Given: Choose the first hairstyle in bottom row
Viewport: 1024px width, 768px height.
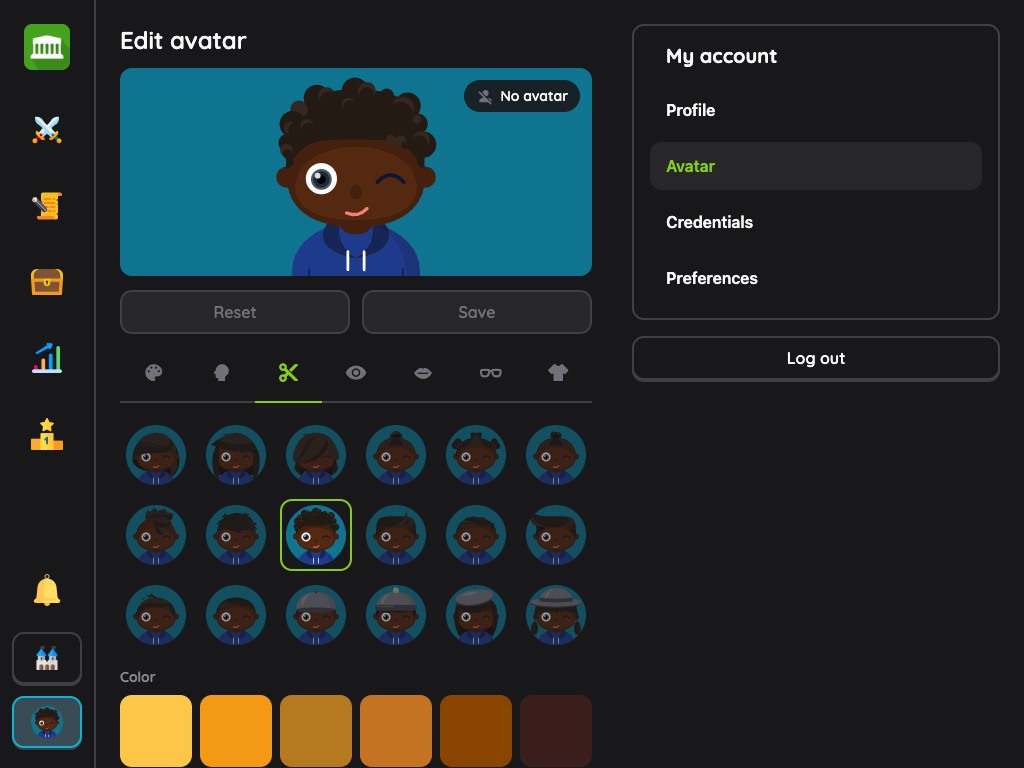Looking at the screenshot, I should pos(156,615).
